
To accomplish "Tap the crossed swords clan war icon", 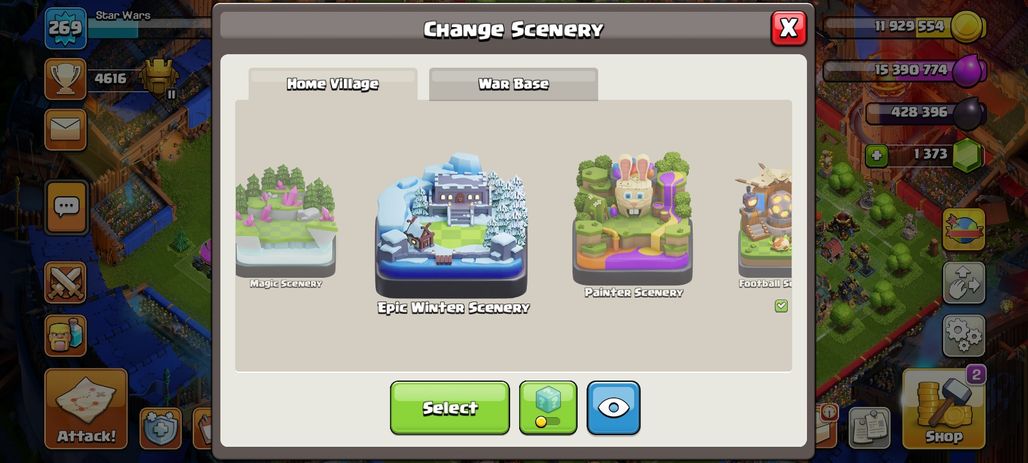I will click(66, 282).
